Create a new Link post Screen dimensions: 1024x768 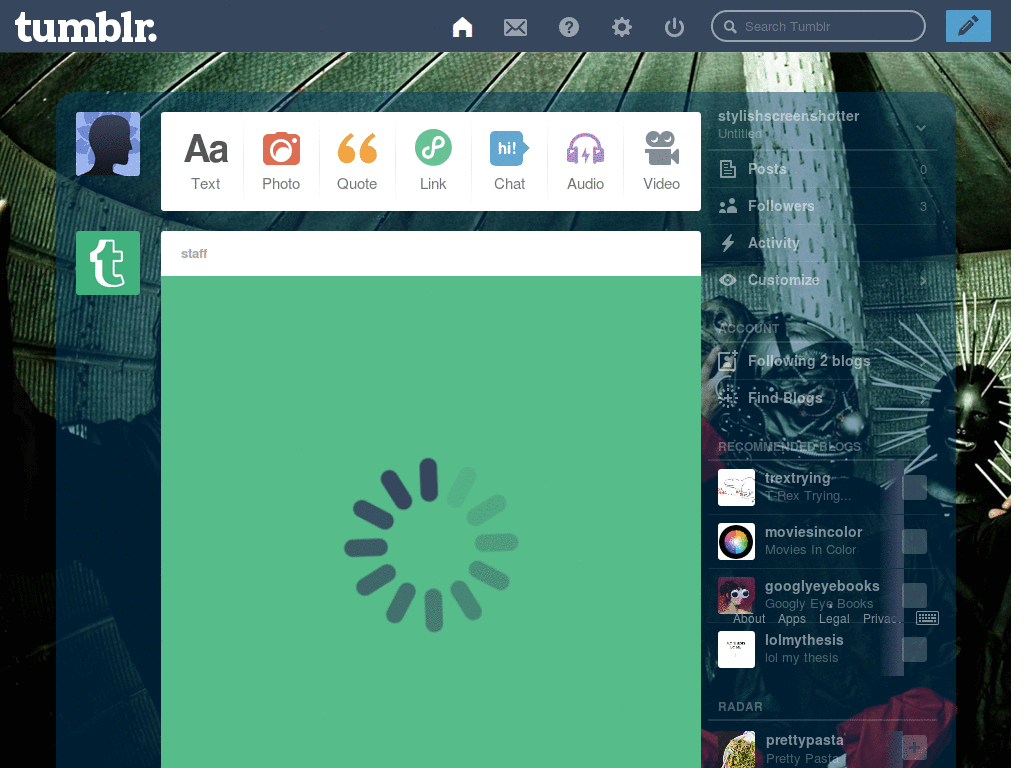(433, 161)
